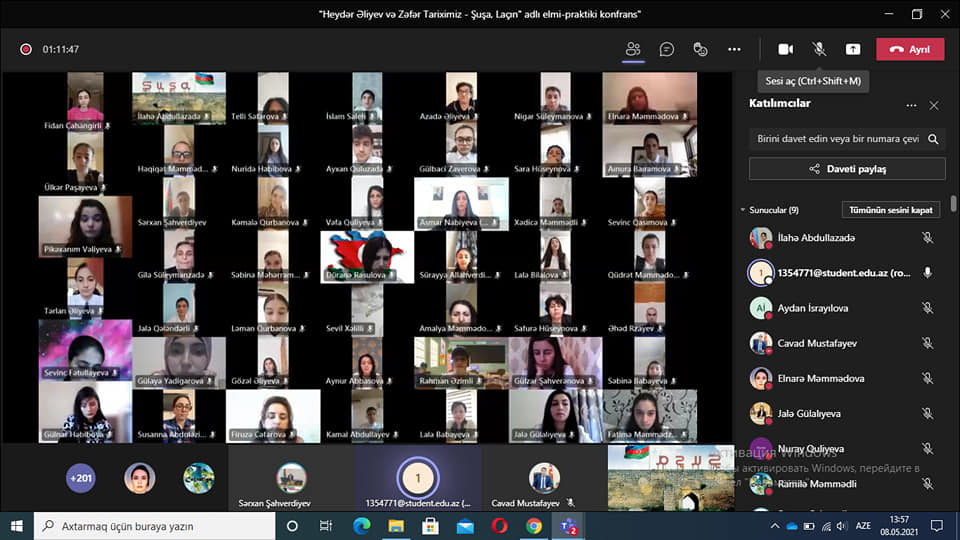Viewport: 960px width, 540px height.
Task: Toggle mic icon for Nuray Quliyeva
Action: coord(928,449)
